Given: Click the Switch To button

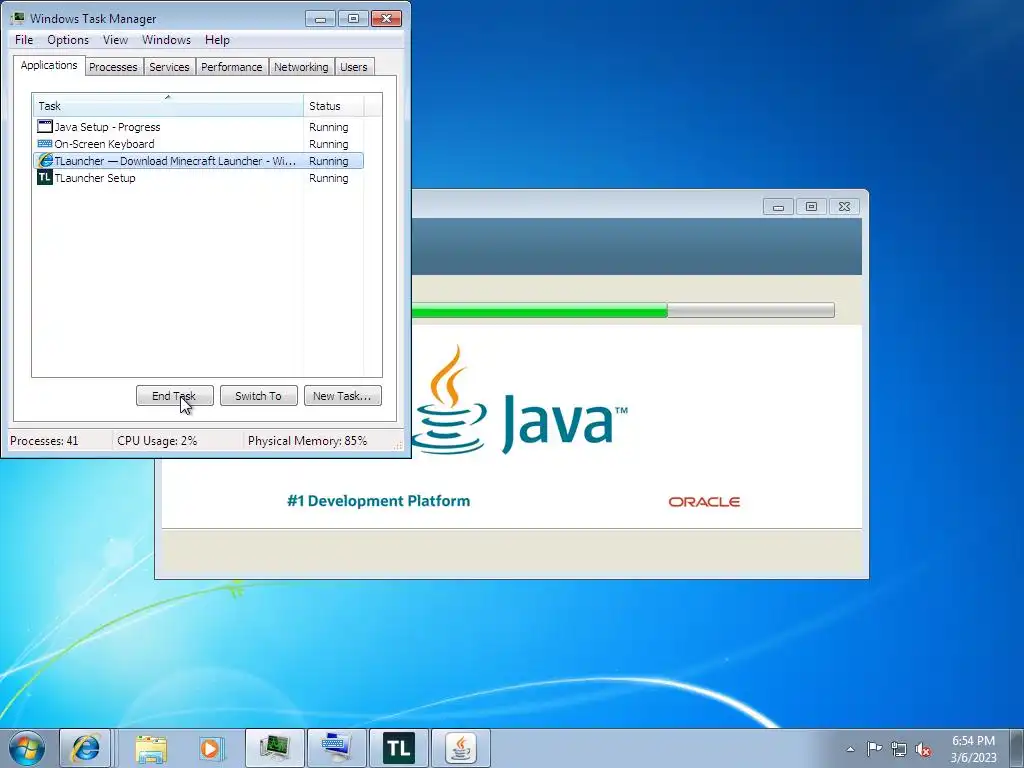Looking at the screenshot, I should (x=259, y=395).
